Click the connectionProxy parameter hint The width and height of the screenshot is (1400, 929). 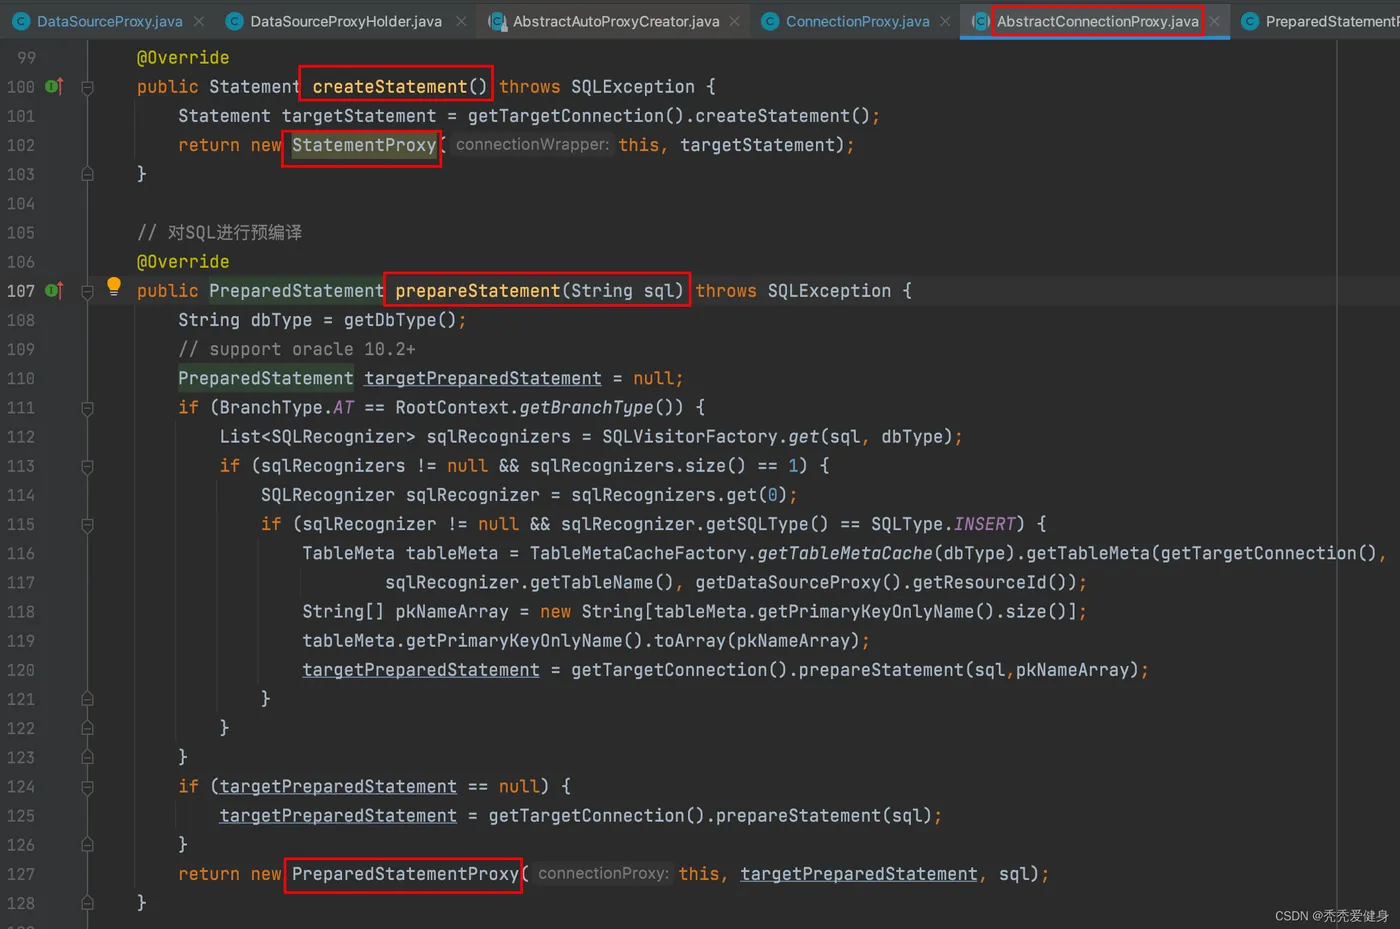coord(603,874)
